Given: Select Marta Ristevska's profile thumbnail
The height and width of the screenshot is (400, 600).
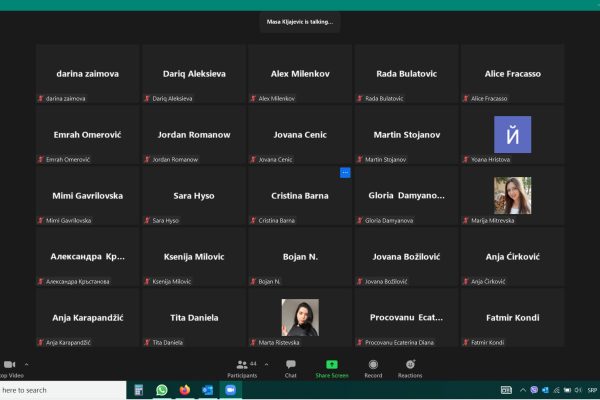Looking at the screenshot, I should (x=300, y=317).
